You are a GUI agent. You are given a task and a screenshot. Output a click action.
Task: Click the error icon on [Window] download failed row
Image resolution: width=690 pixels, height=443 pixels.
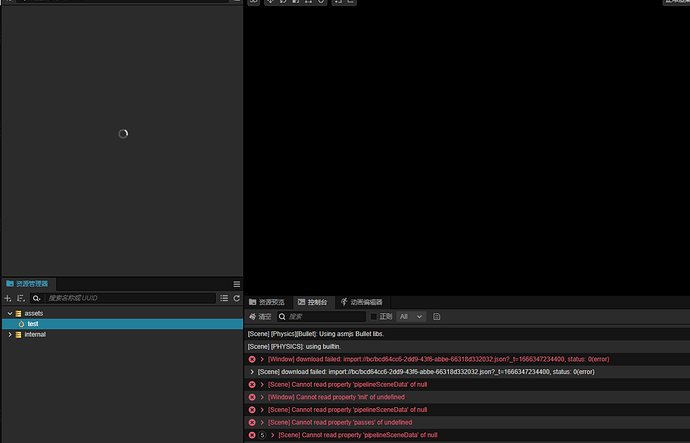point(252,359)
